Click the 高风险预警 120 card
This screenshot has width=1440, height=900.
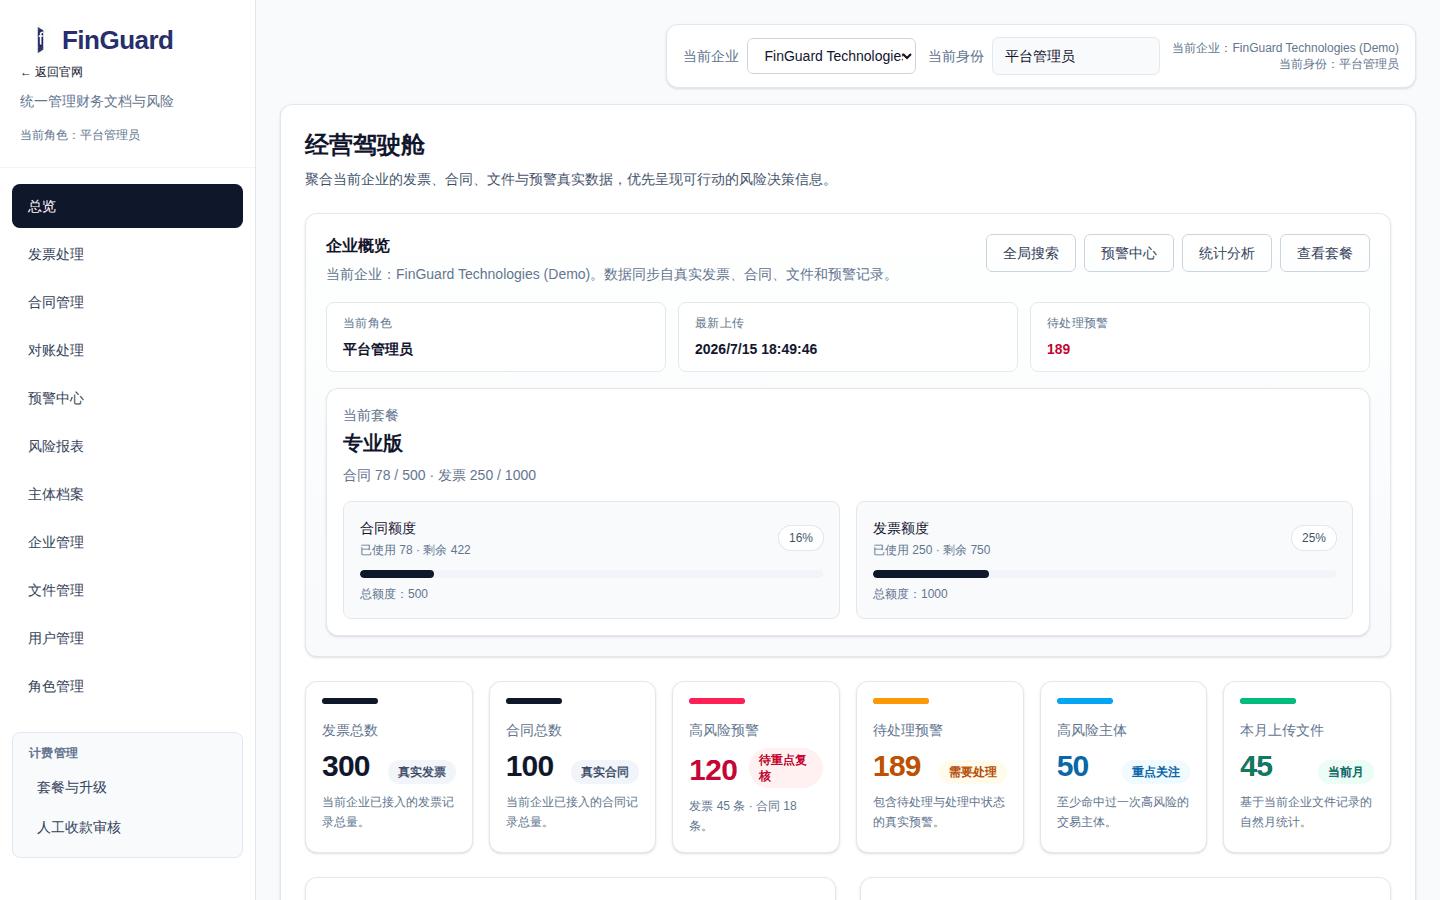(x=756, y=767)
